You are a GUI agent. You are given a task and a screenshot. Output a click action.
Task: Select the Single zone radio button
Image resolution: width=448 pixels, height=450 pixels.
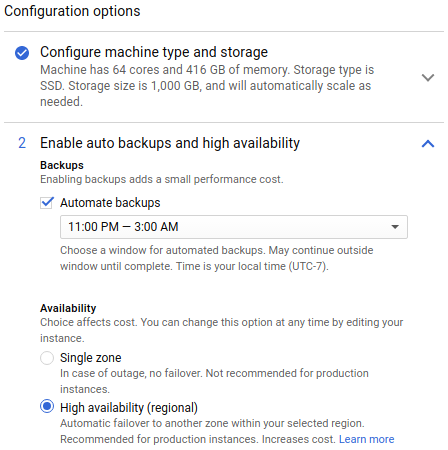(x=47, y=358)
